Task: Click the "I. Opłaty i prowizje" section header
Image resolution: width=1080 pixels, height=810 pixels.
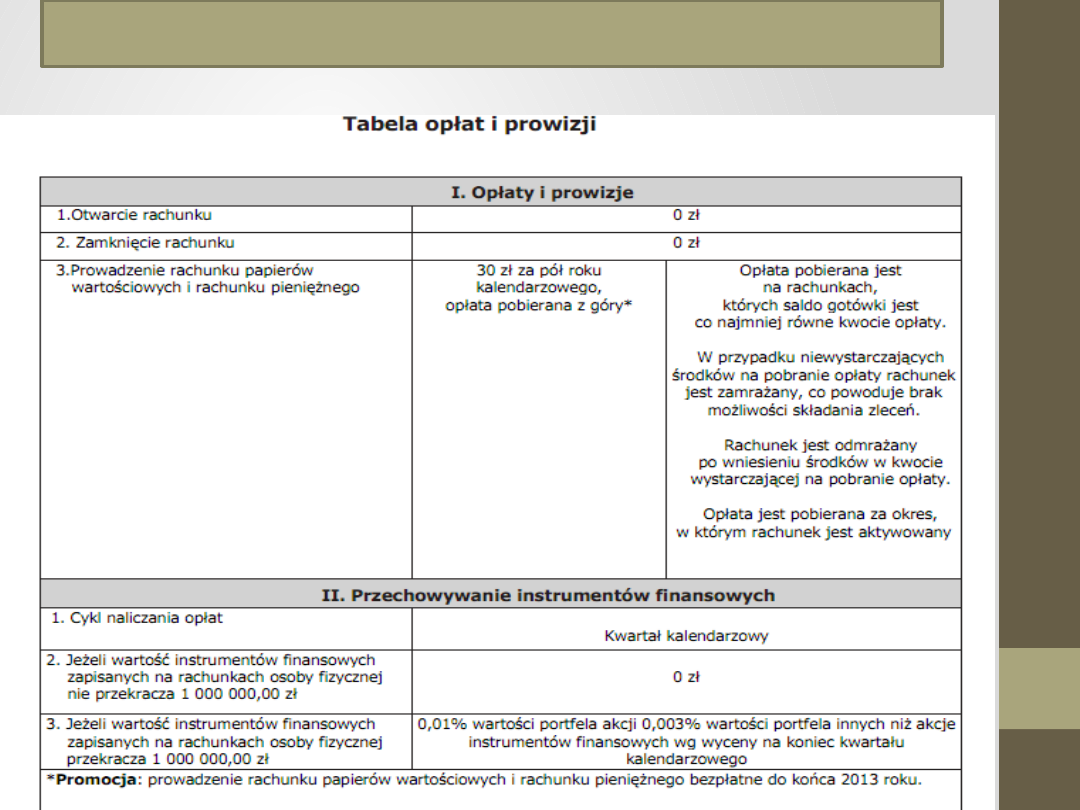Action: (x=542, y=192)
